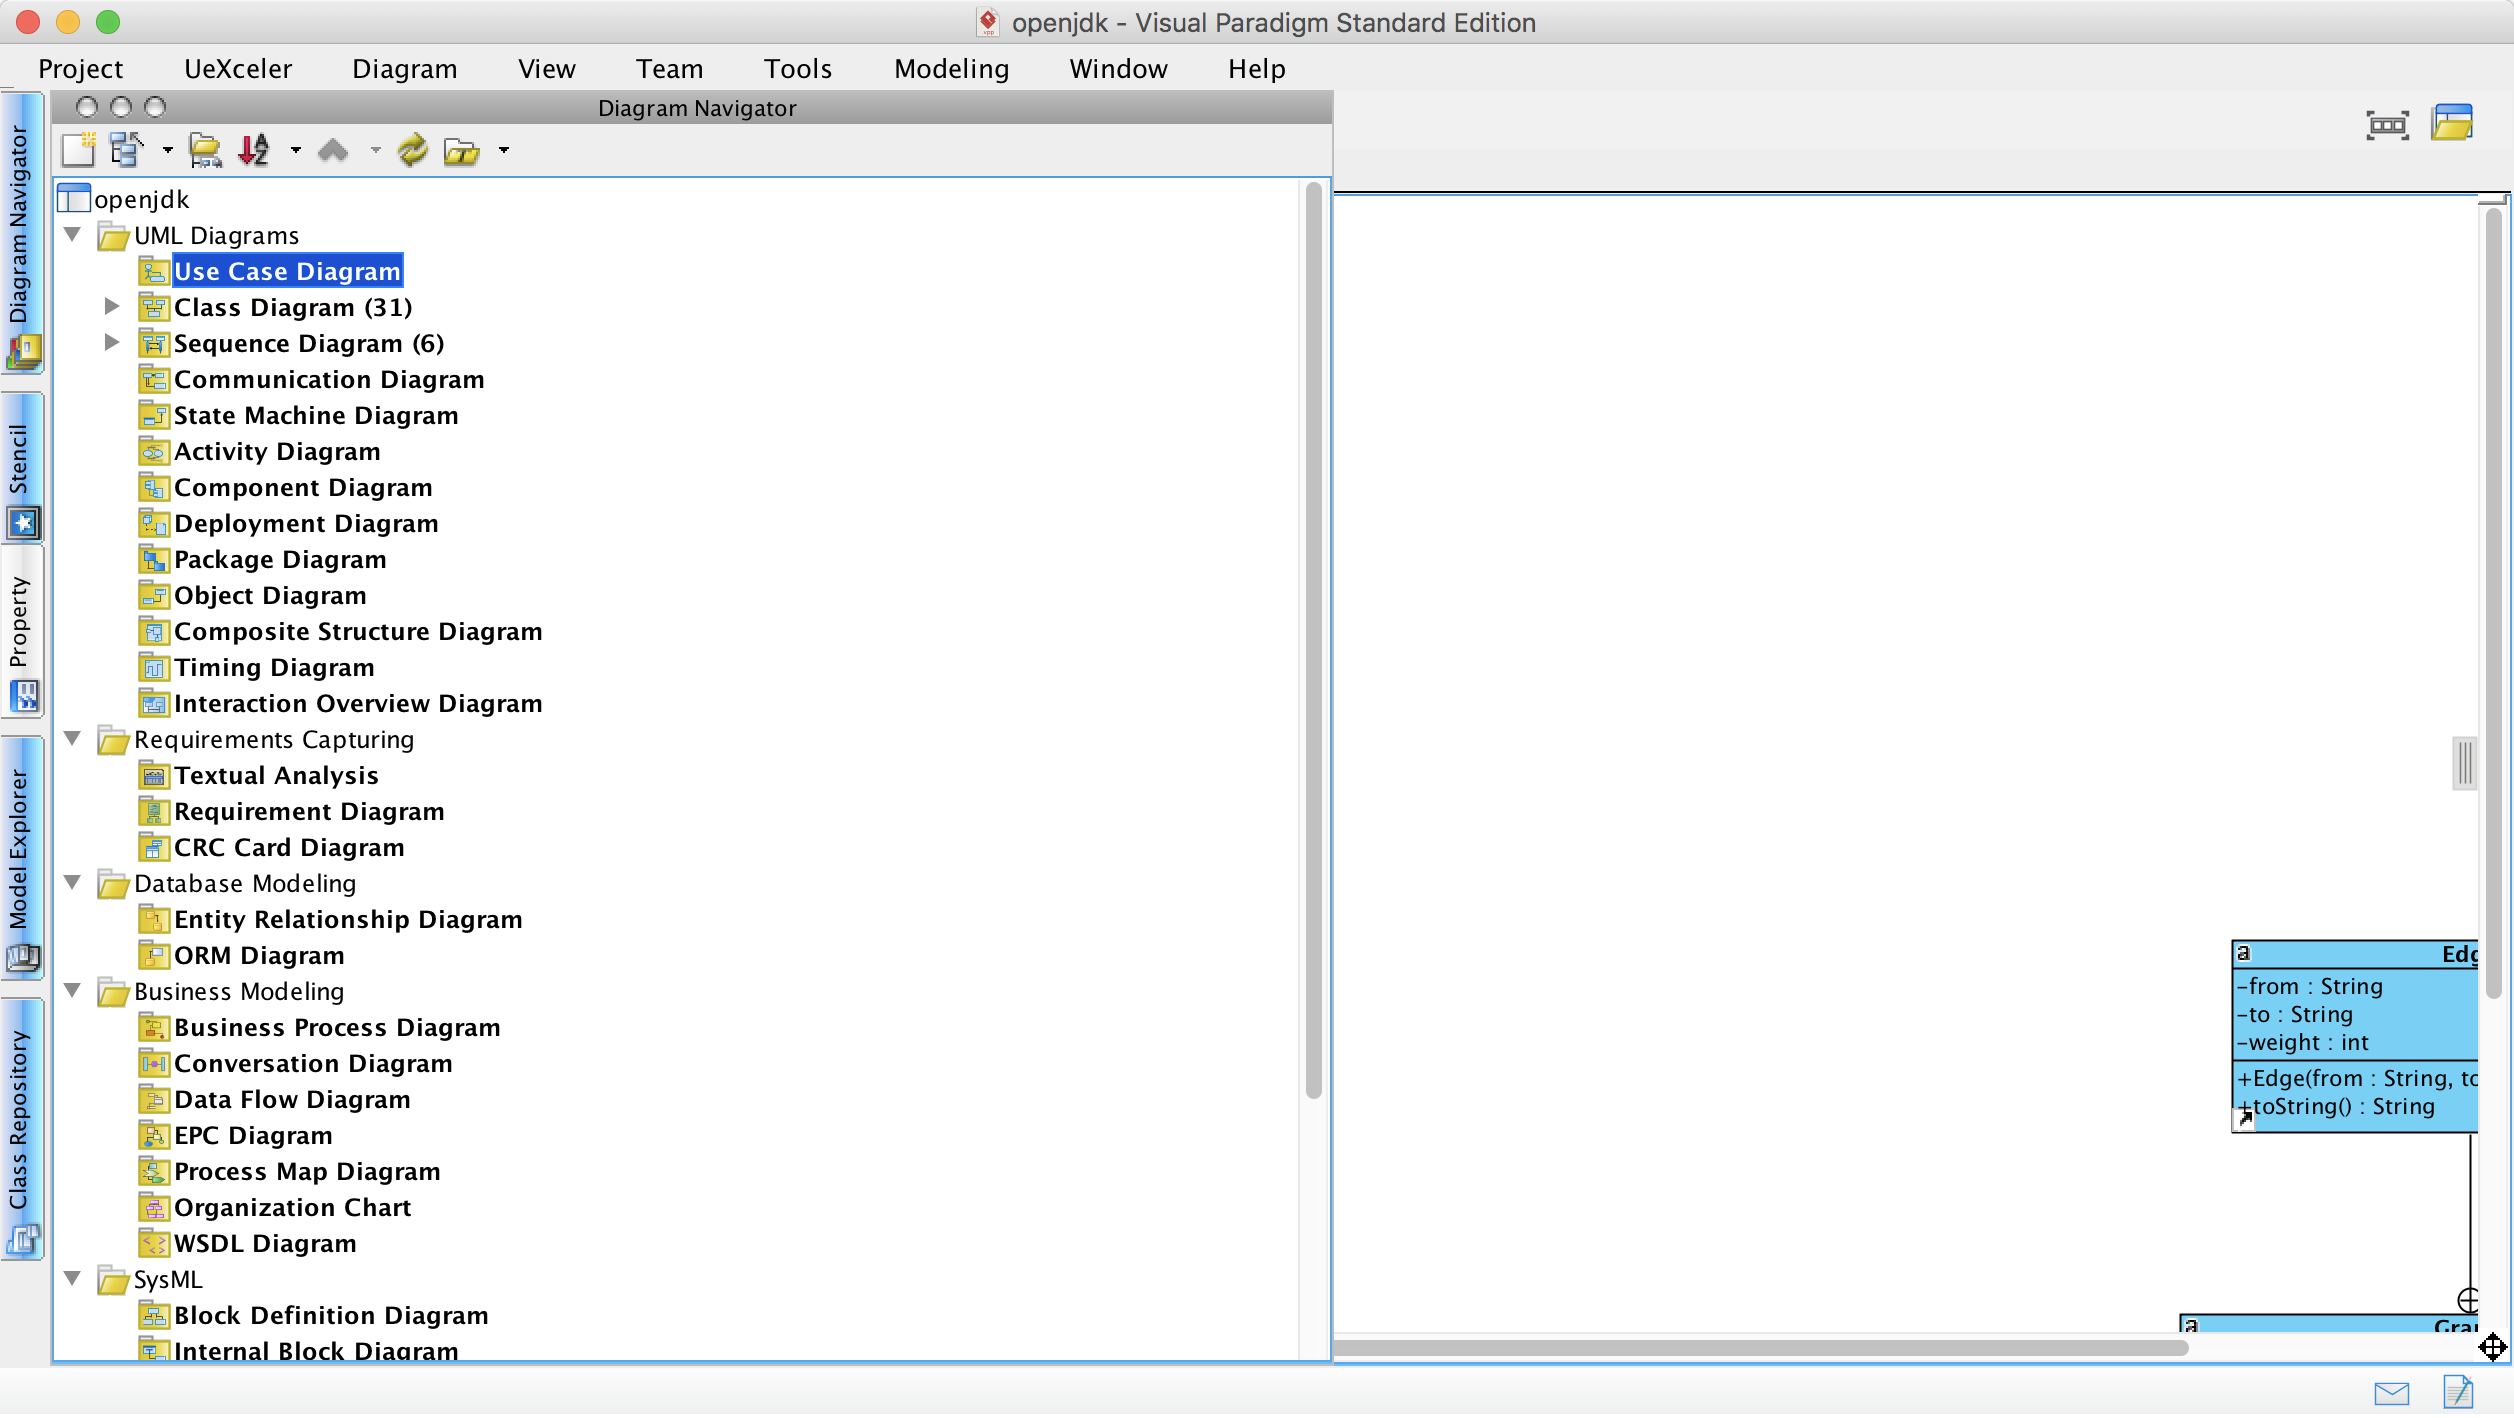The image size is (2514, 1418).
Task: Click the New Diagram toolbar icon
Action: click(78, 151)
